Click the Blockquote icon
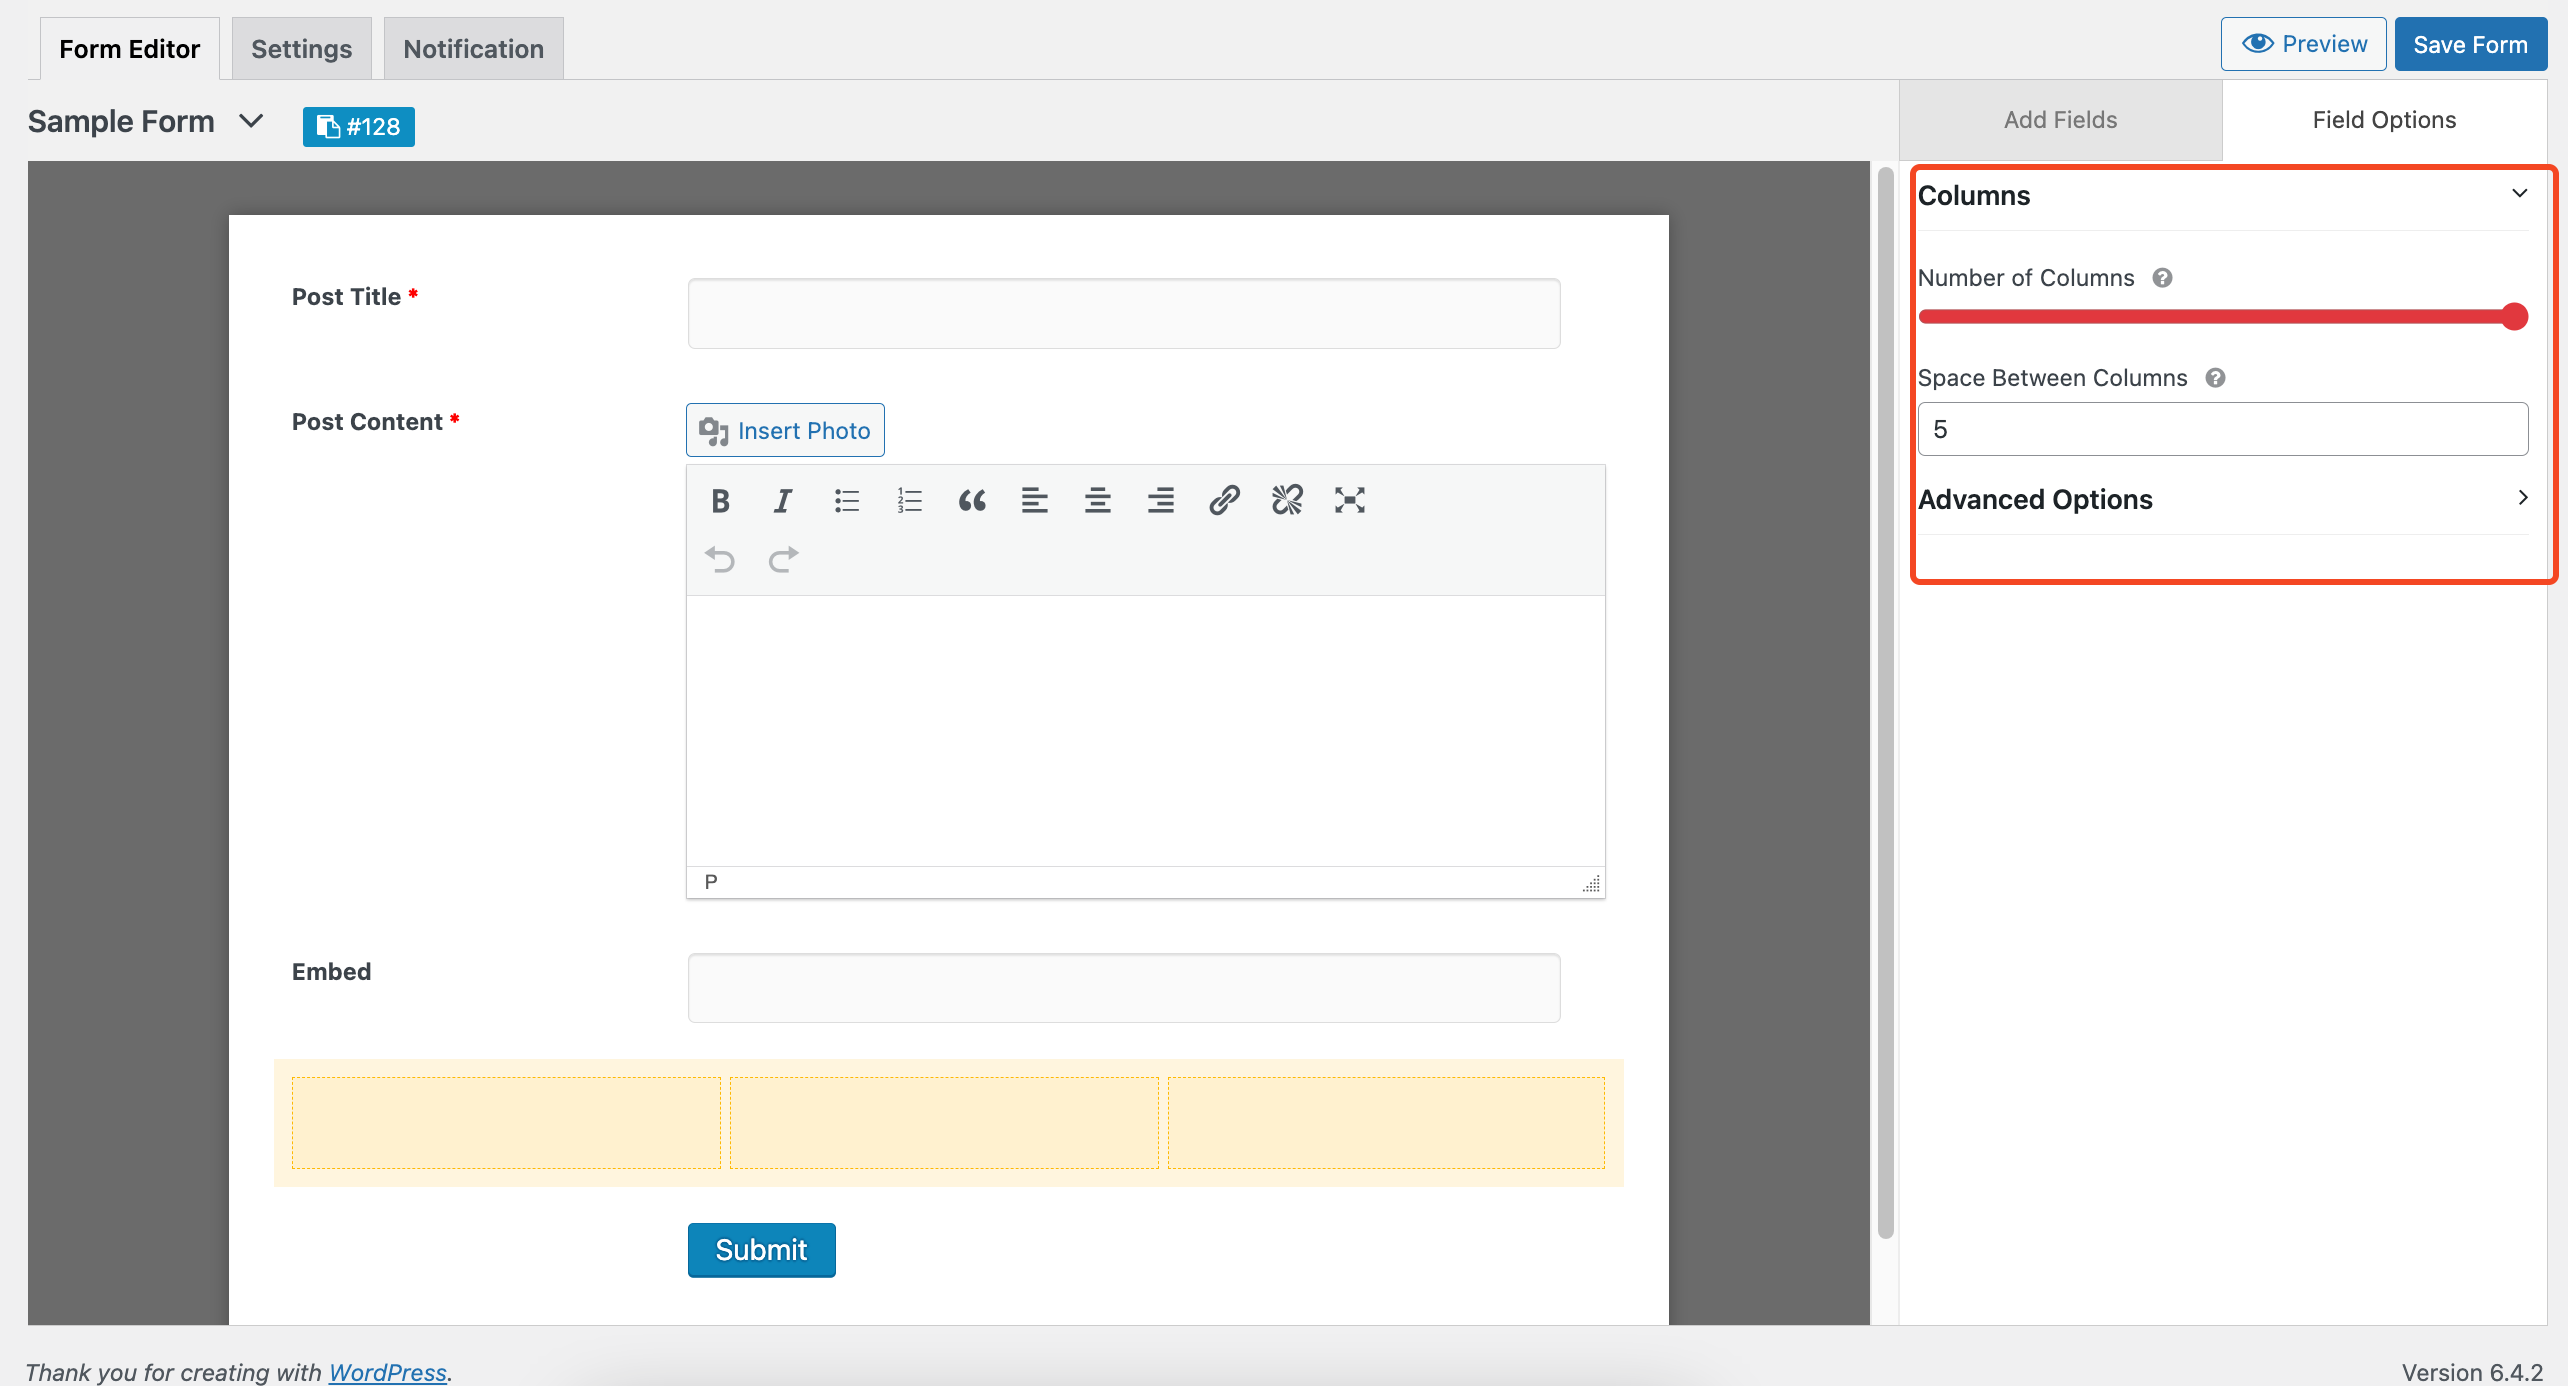2568x1386 pixels. pos(969,498)
